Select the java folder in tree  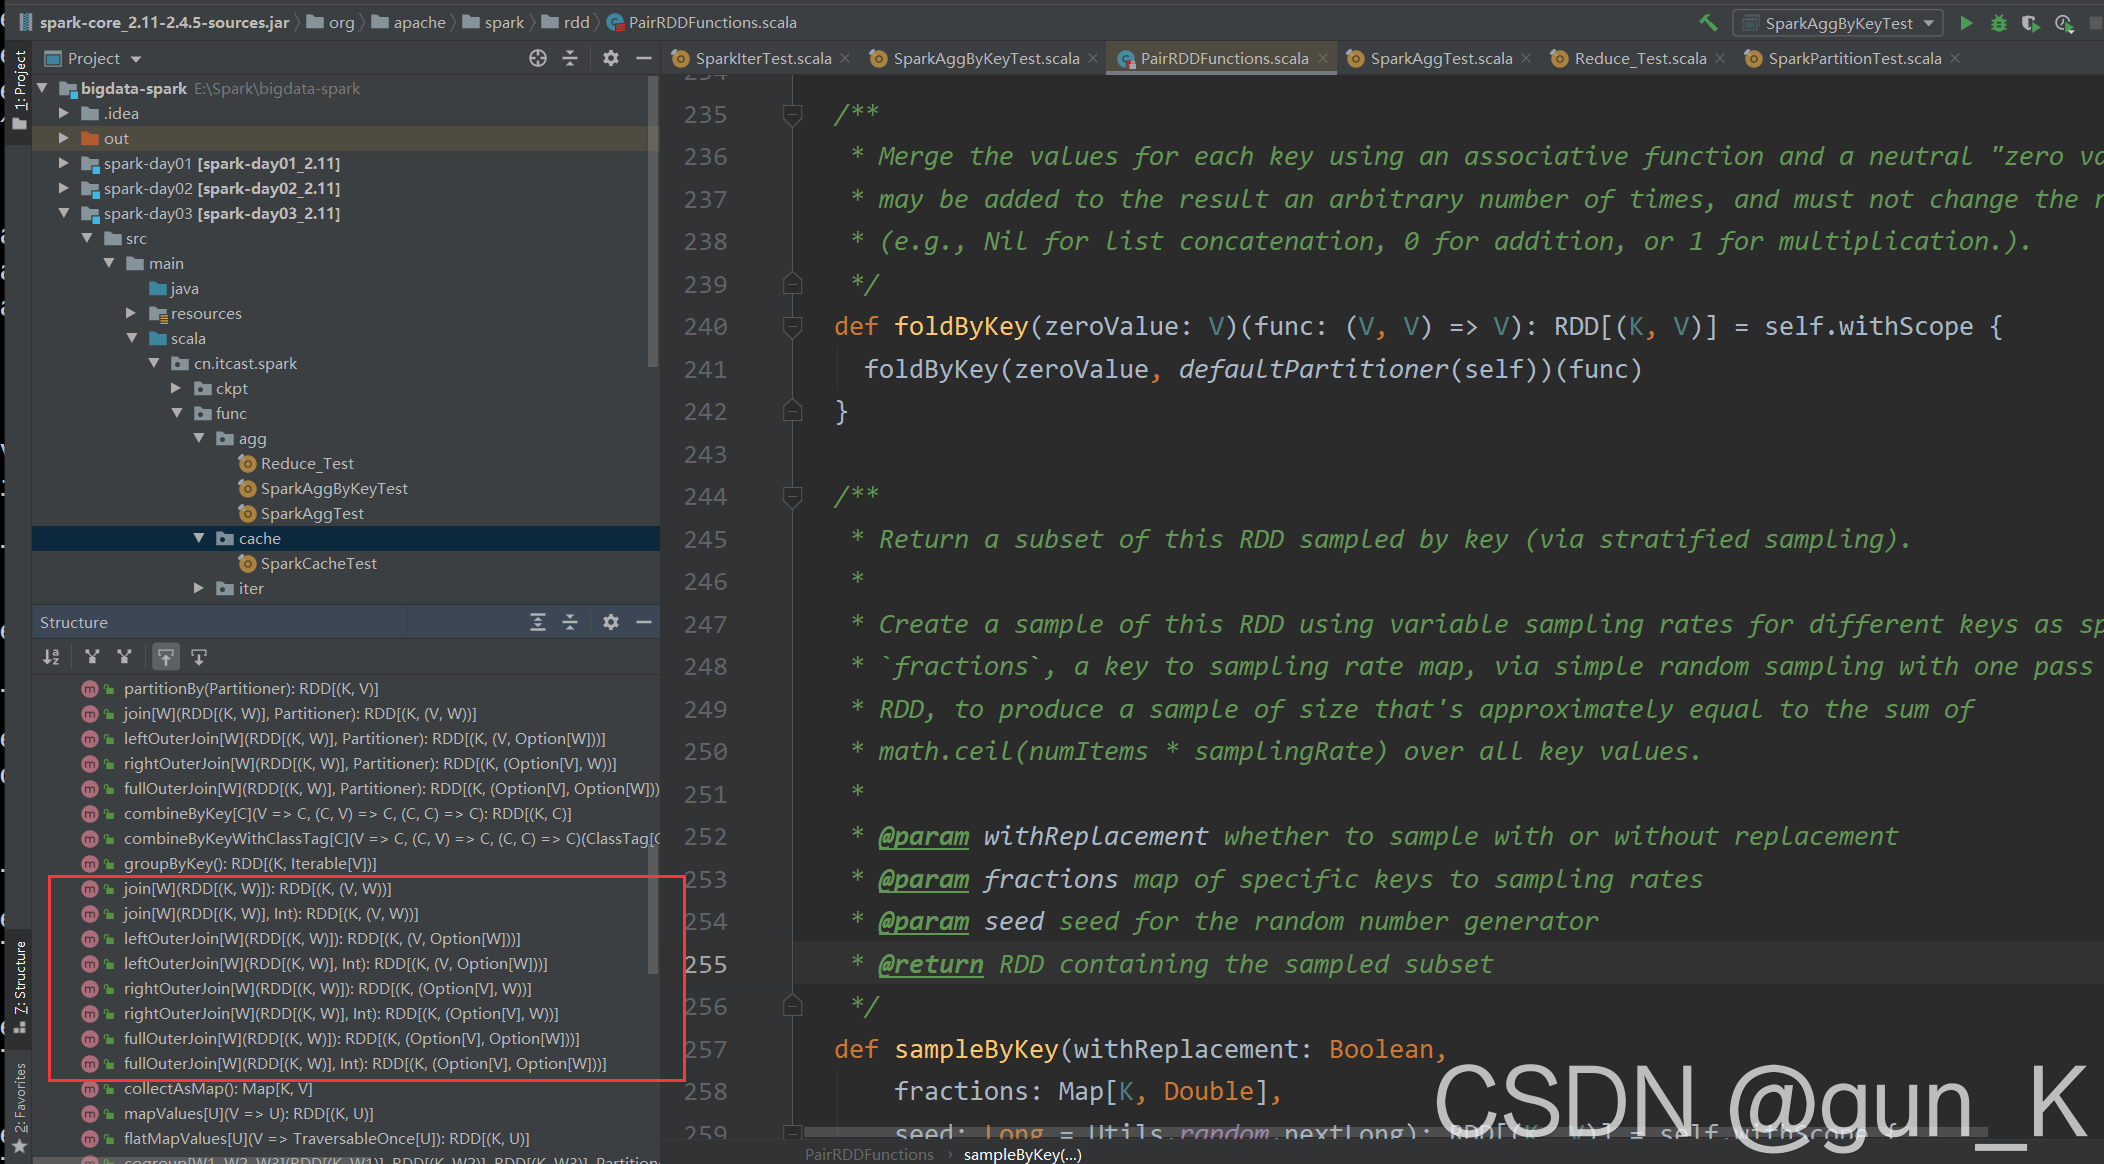[x=184, y=288]
